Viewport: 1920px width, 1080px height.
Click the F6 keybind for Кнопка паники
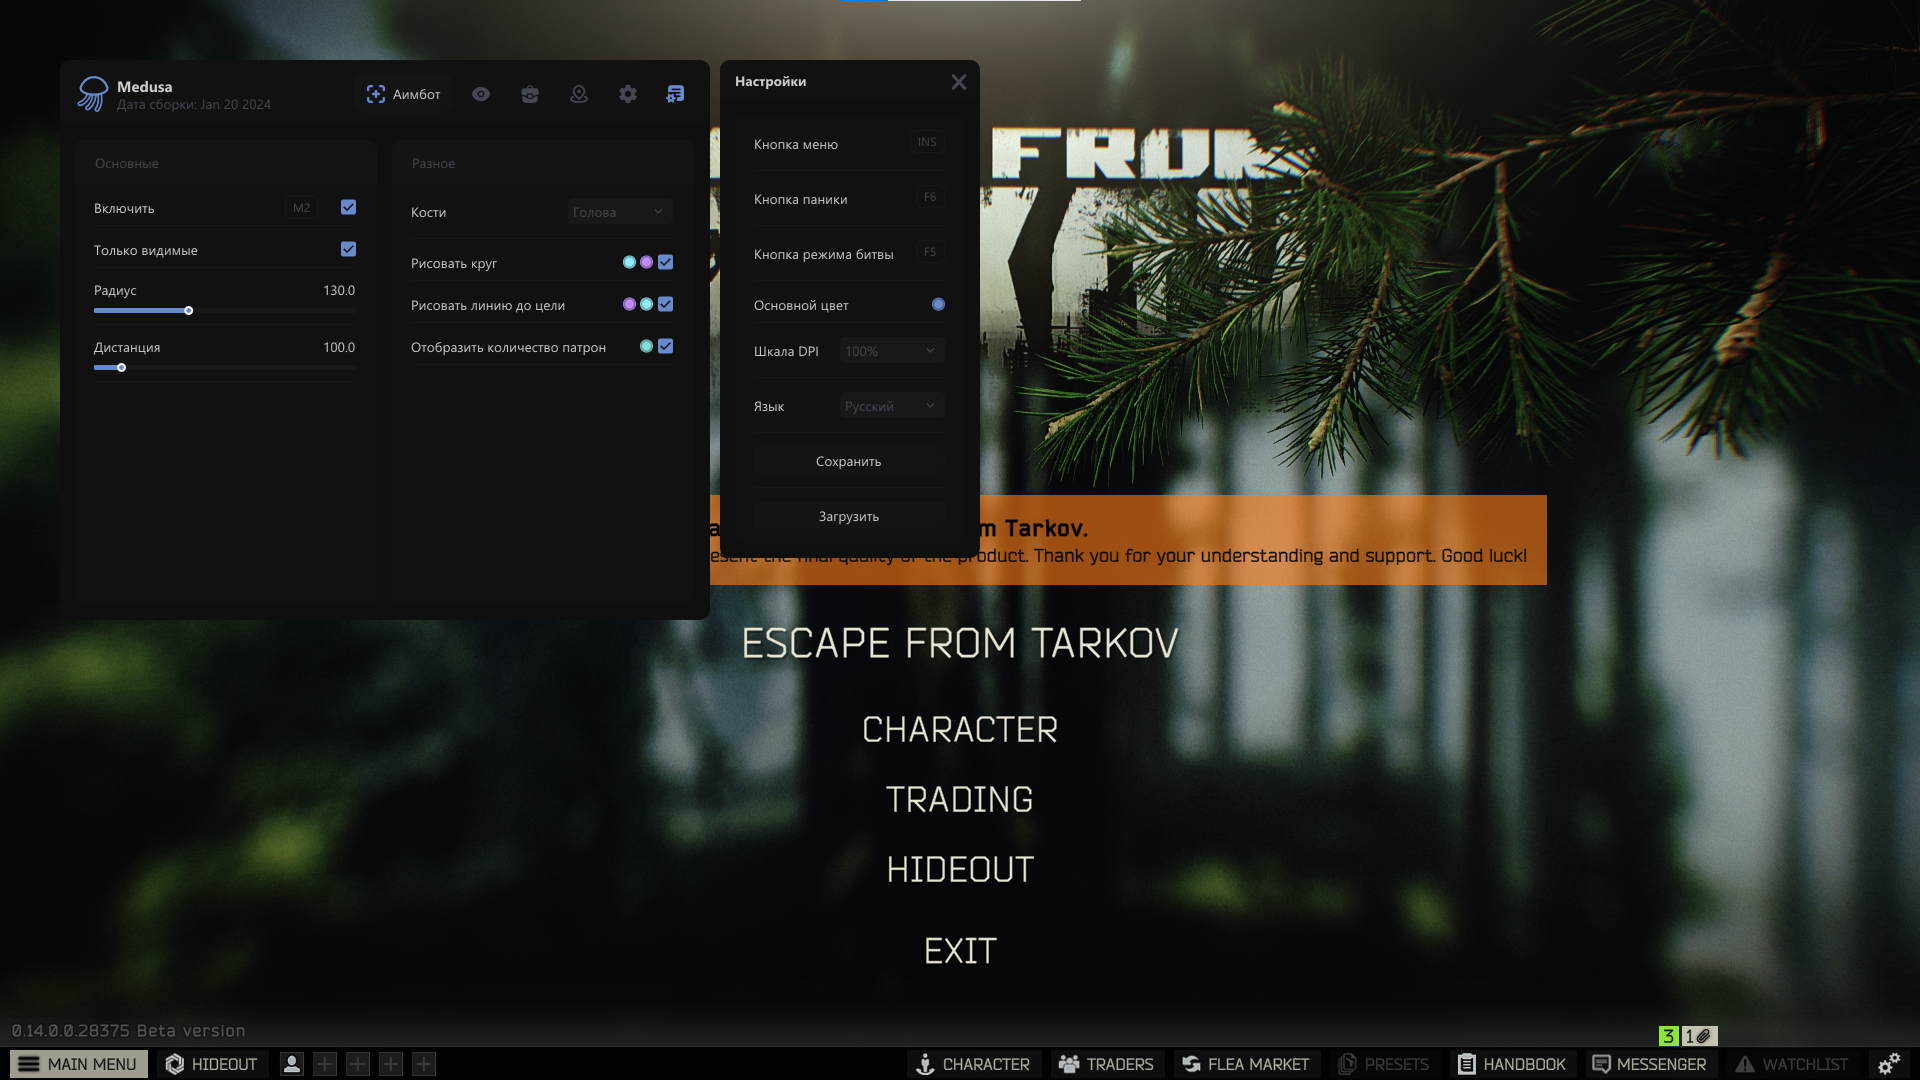930,197
